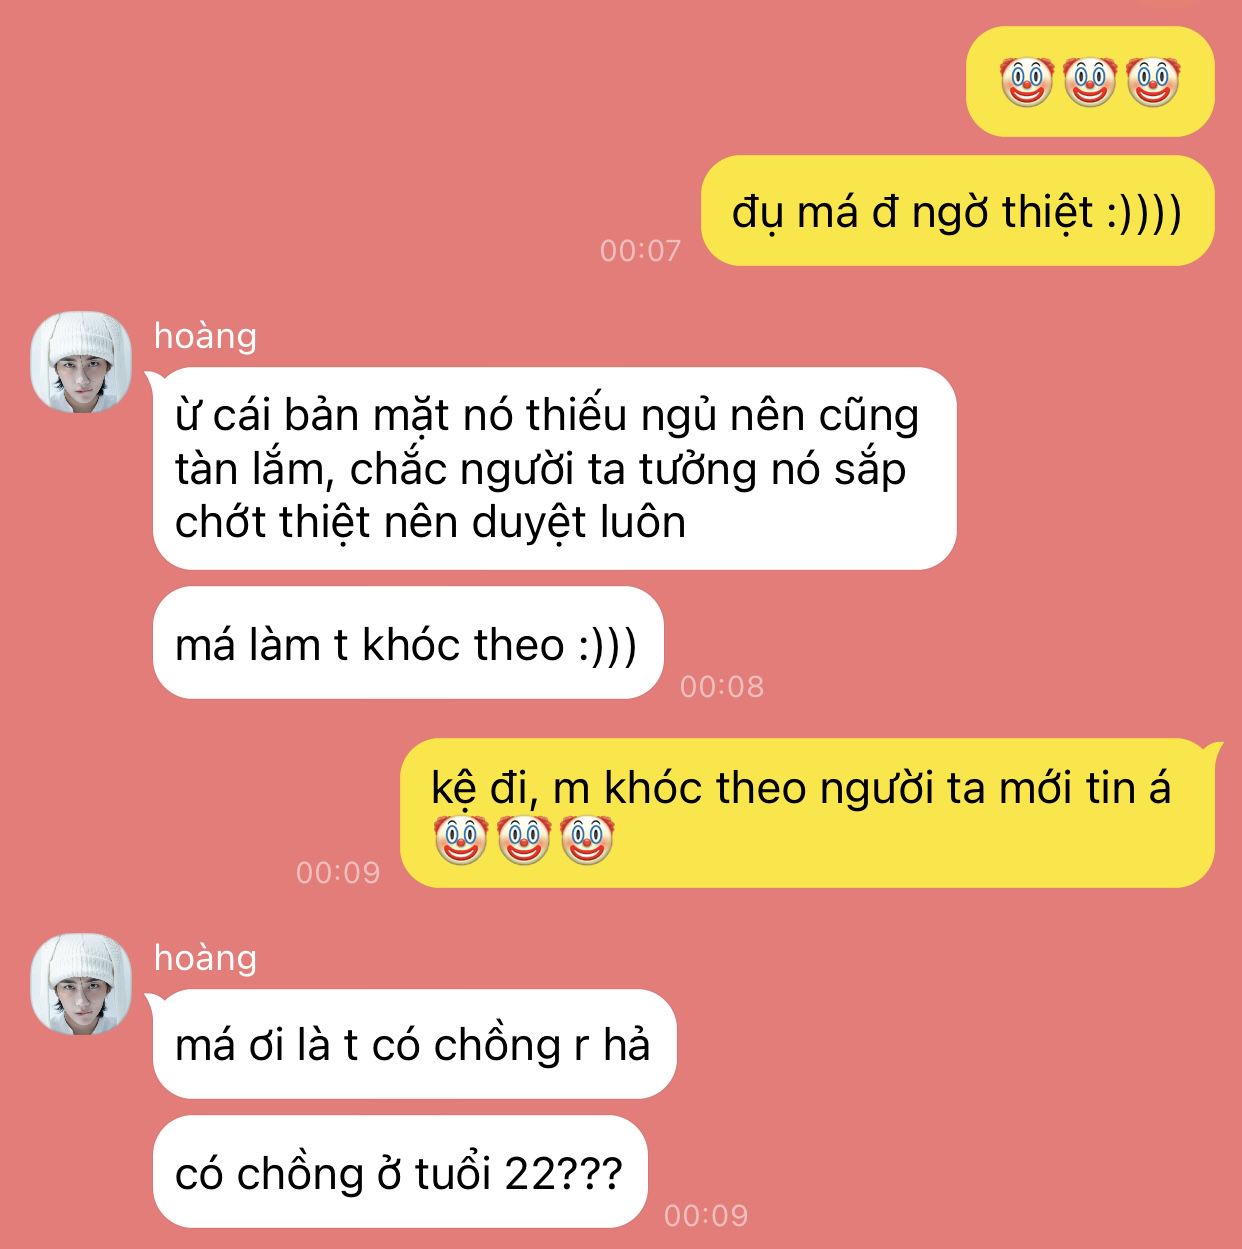The height and width of the screenshot is (1249, 1242).
Task: Tap hoàng's lower profile avatar
Action: (81, 984)
